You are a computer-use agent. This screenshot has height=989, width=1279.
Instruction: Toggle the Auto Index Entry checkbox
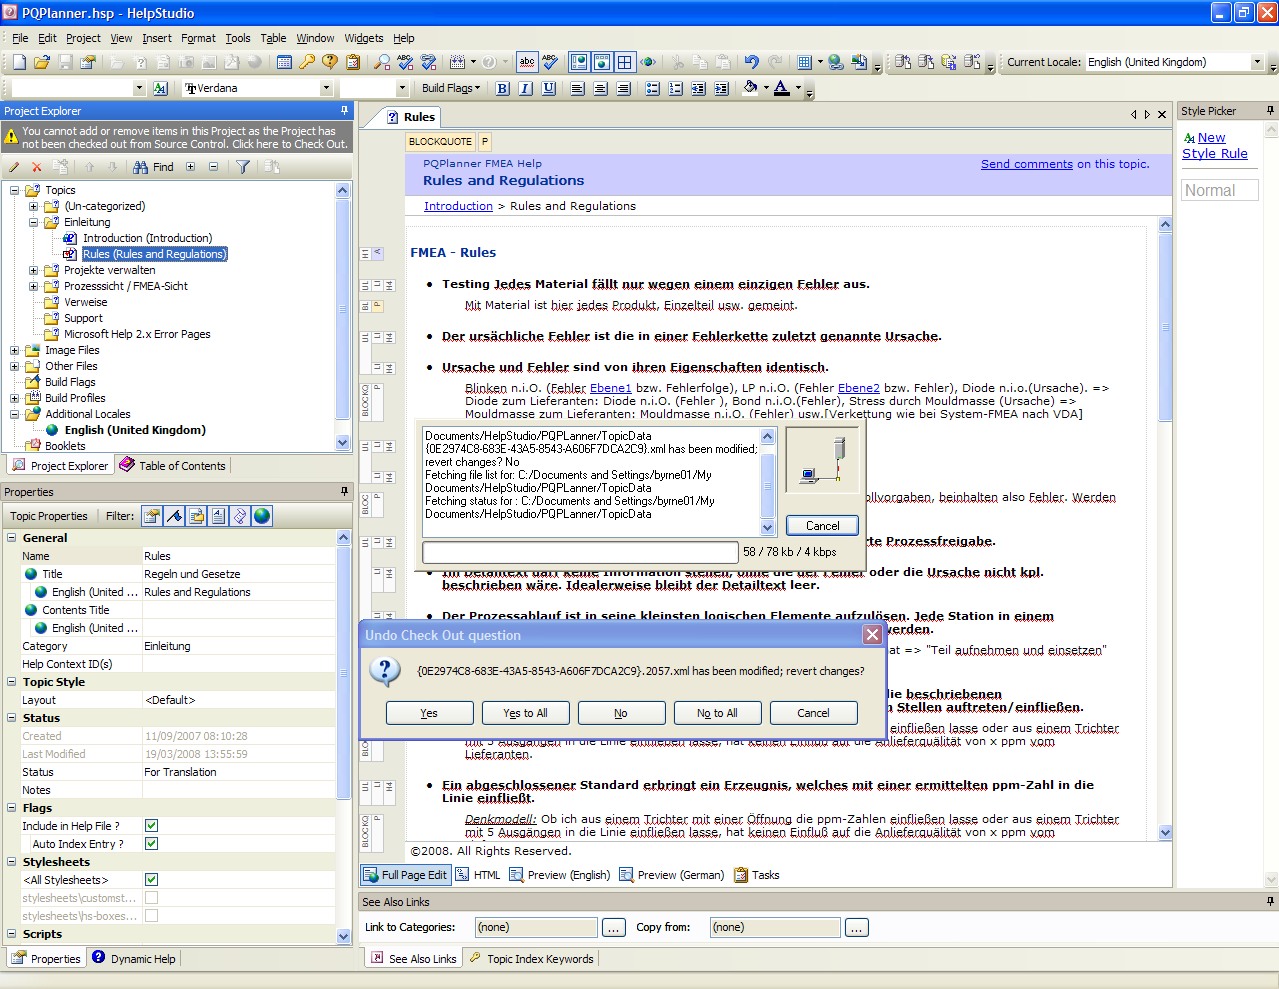151,844
